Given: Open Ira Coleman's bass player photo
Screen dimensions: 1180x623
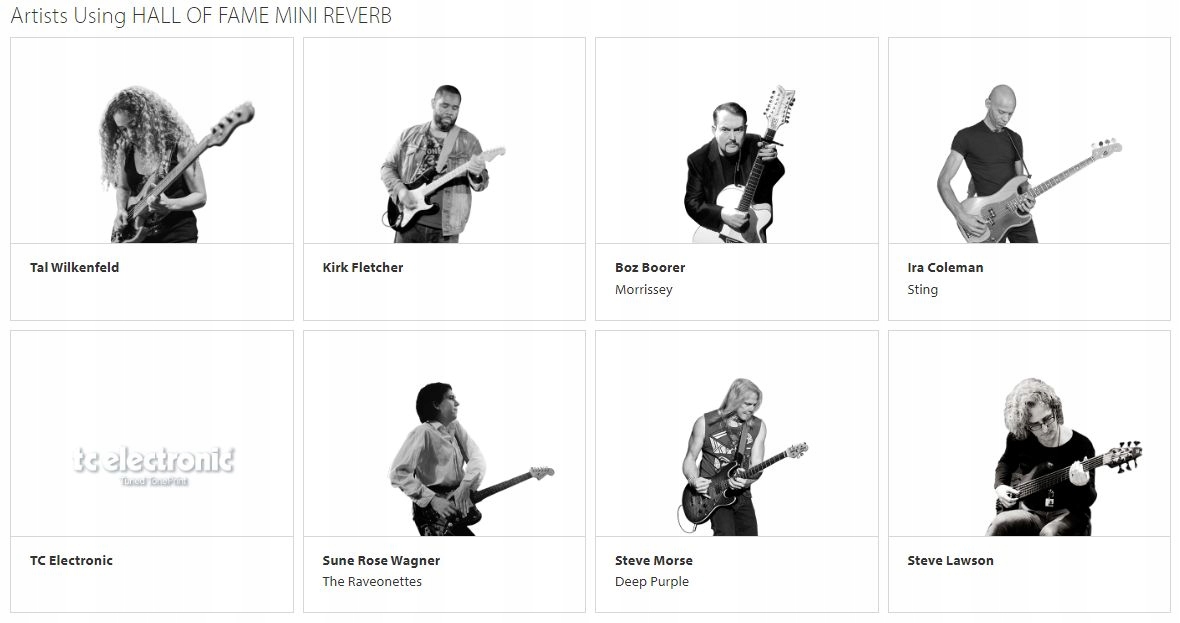Looking at the screenshot, I should coord(1029,141).
